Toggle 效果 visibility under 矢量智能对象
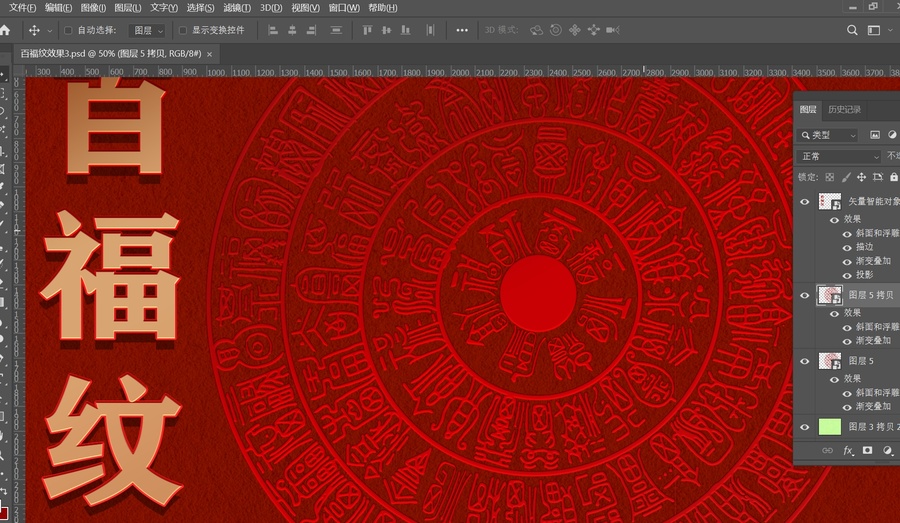Viewport: 900px width, 523px height. (834, 220)
